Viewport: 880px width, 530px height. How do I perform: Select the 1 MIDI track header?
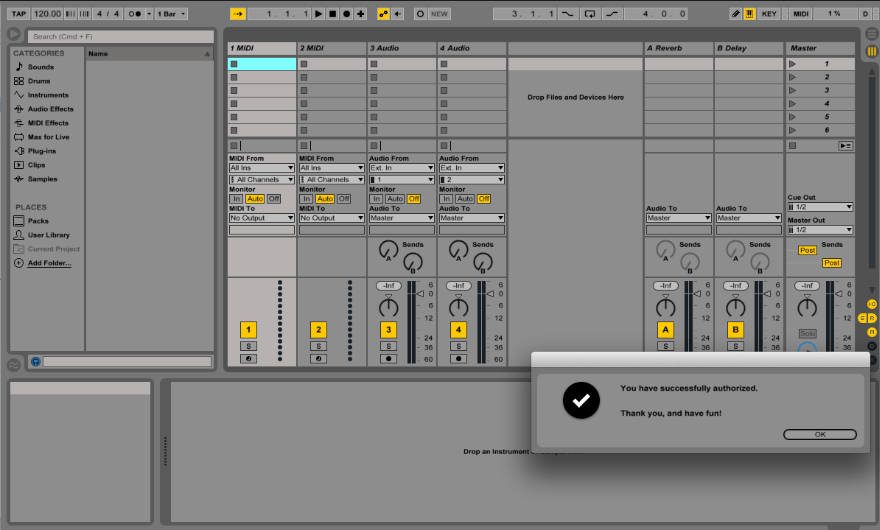pos(262,48)
